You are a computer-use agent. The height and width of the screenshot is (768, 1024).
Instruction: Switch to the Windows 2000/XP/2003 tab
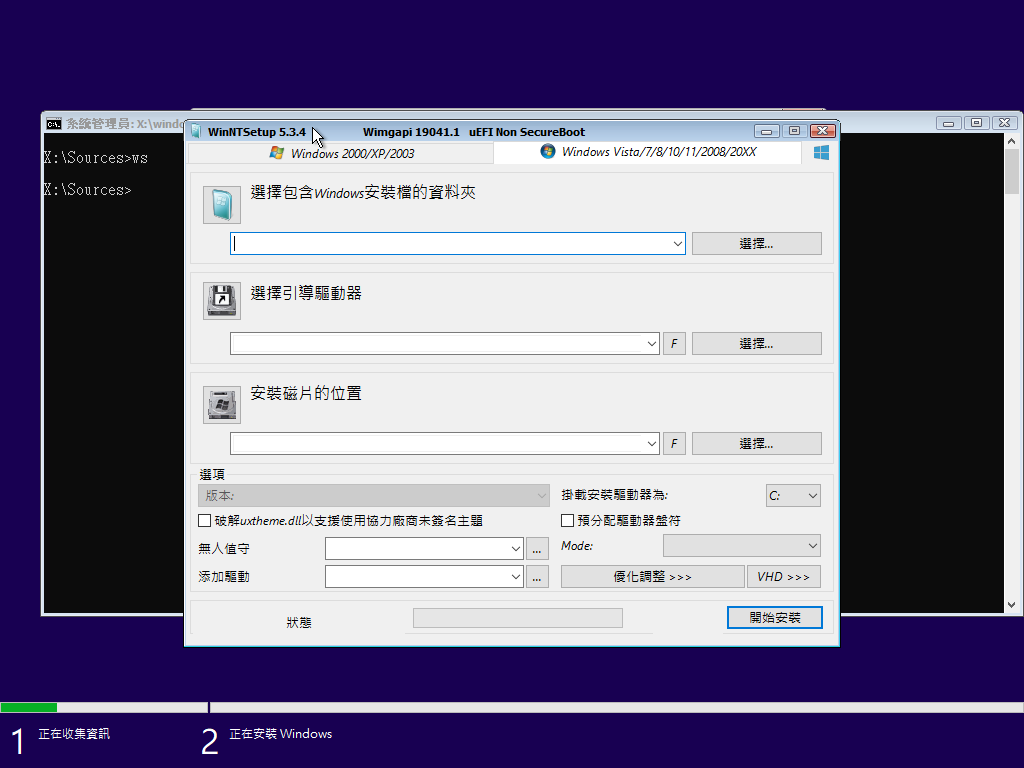(342, 153)
